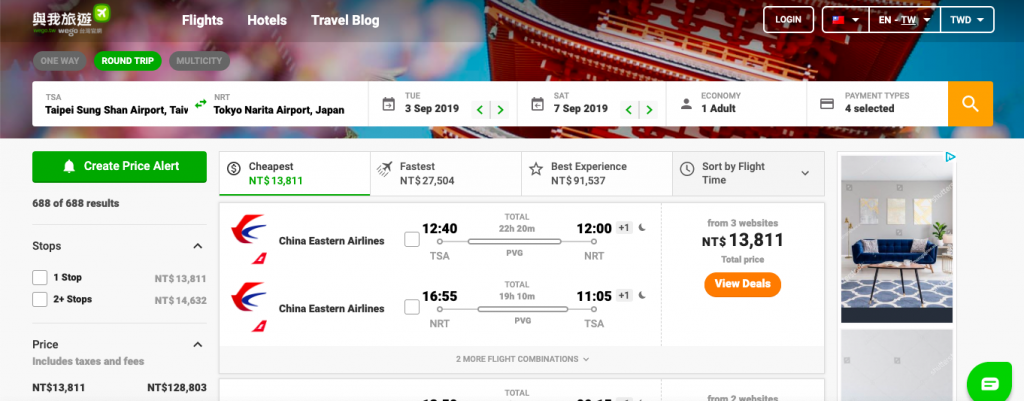The width and height of the screenshot is (1024, 401).
Task: Open the country flag selector
Action: 845,20
